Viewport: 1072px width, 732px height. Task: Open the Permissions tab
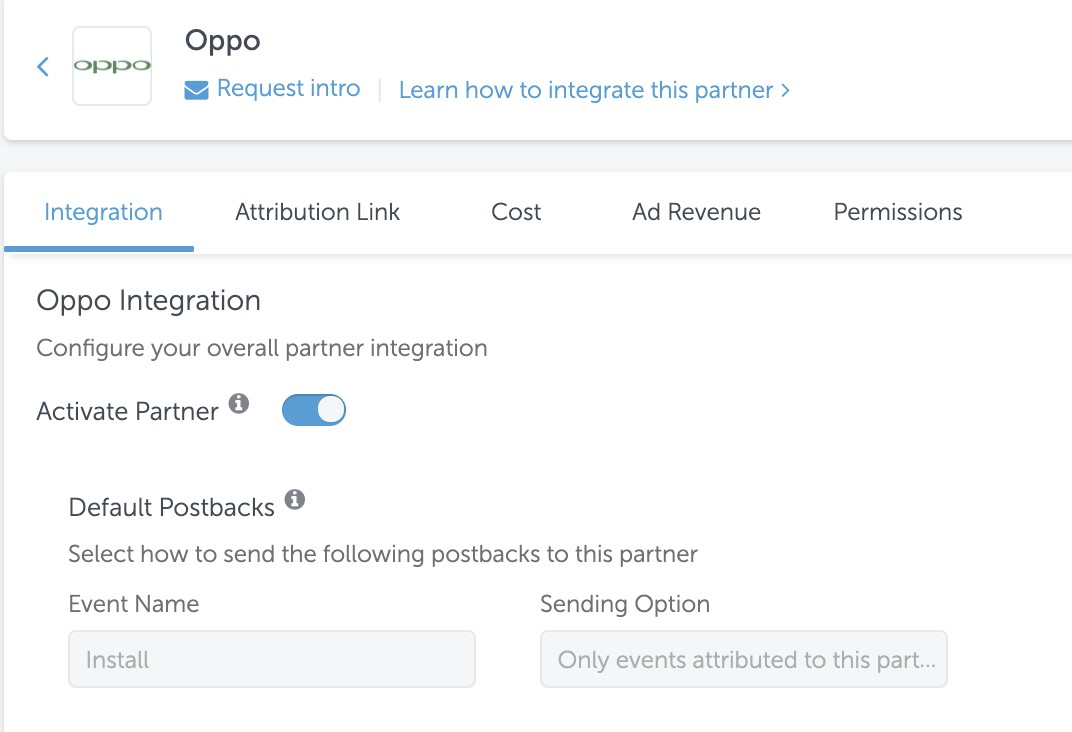click(x=898, y=212)
